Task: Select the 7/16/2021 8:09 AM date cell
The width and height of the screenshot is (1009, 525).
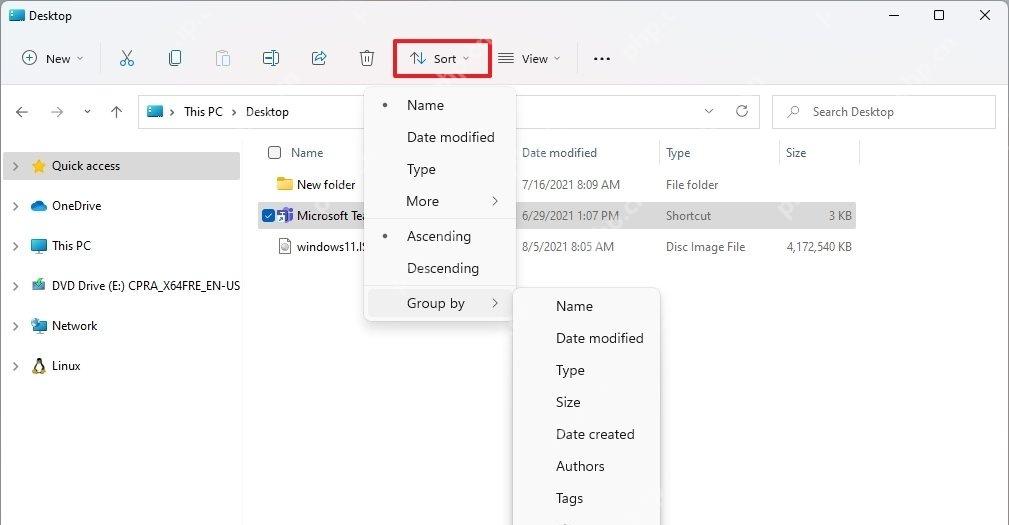Action: (x=571, y=185)
